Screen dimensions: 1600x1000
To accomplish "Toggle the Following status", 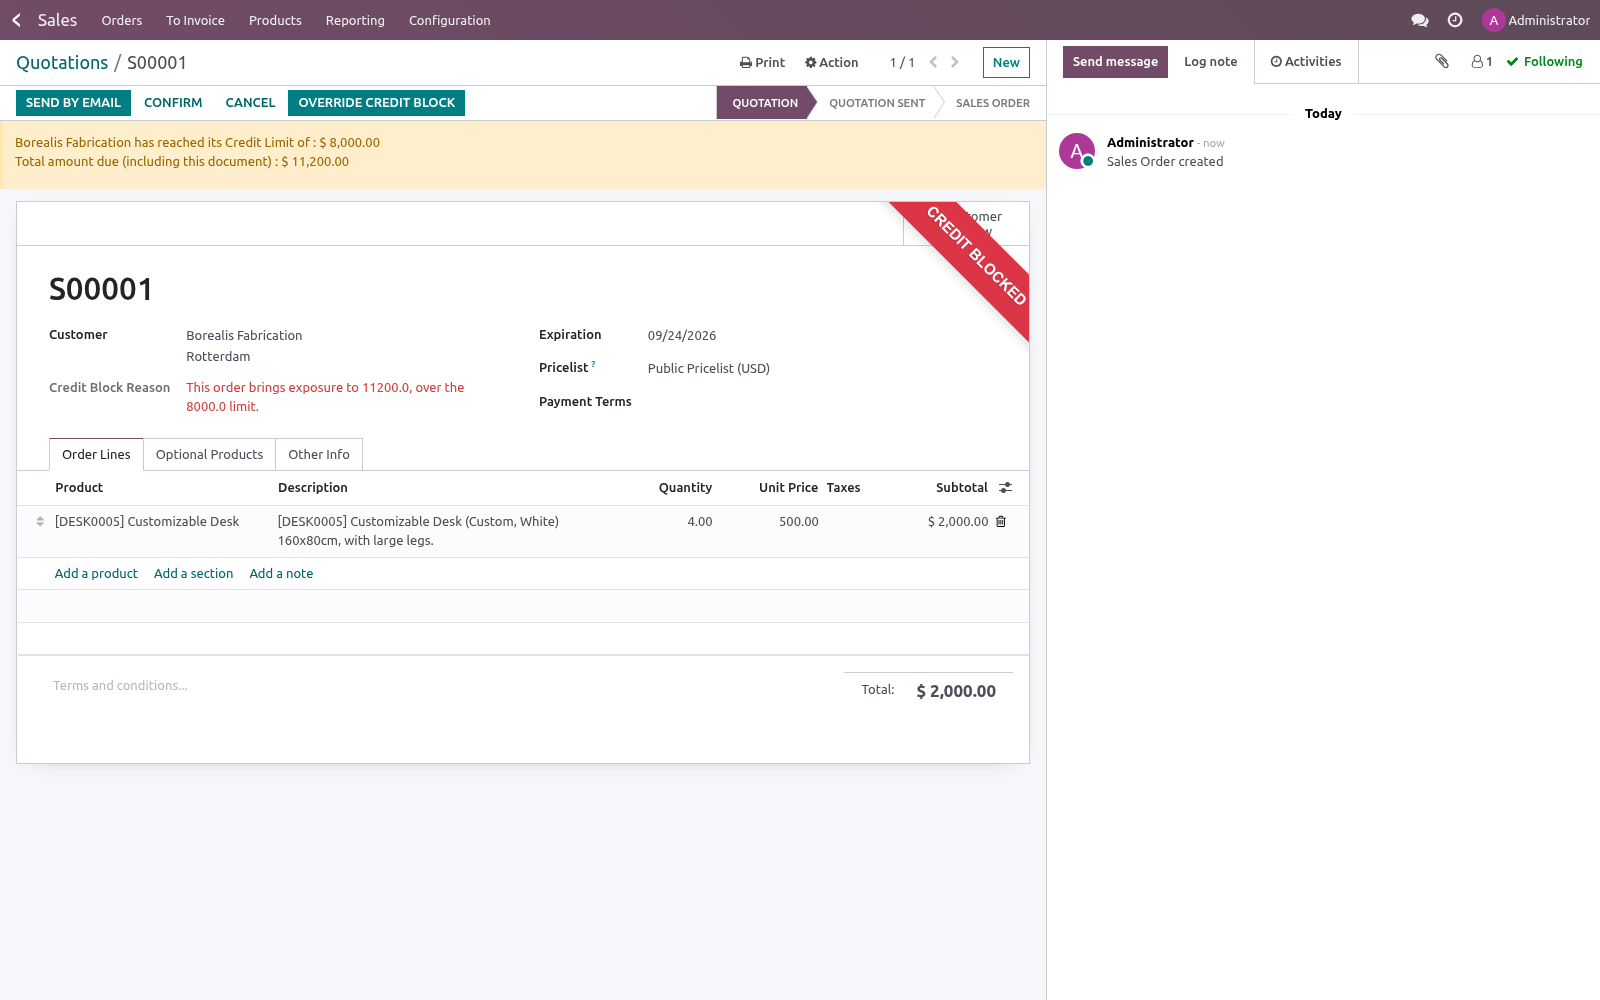I will (1544, 62).
